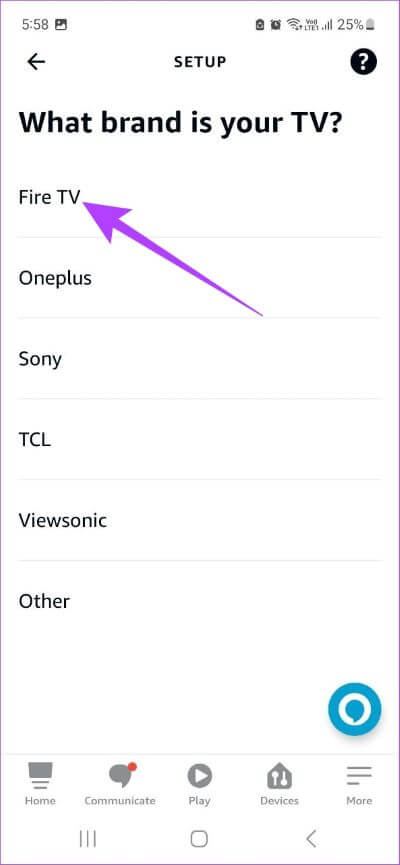Tap the back arrow in Setup header
Image resolution: width=400 pixels, height=865 pixels.
36,62
